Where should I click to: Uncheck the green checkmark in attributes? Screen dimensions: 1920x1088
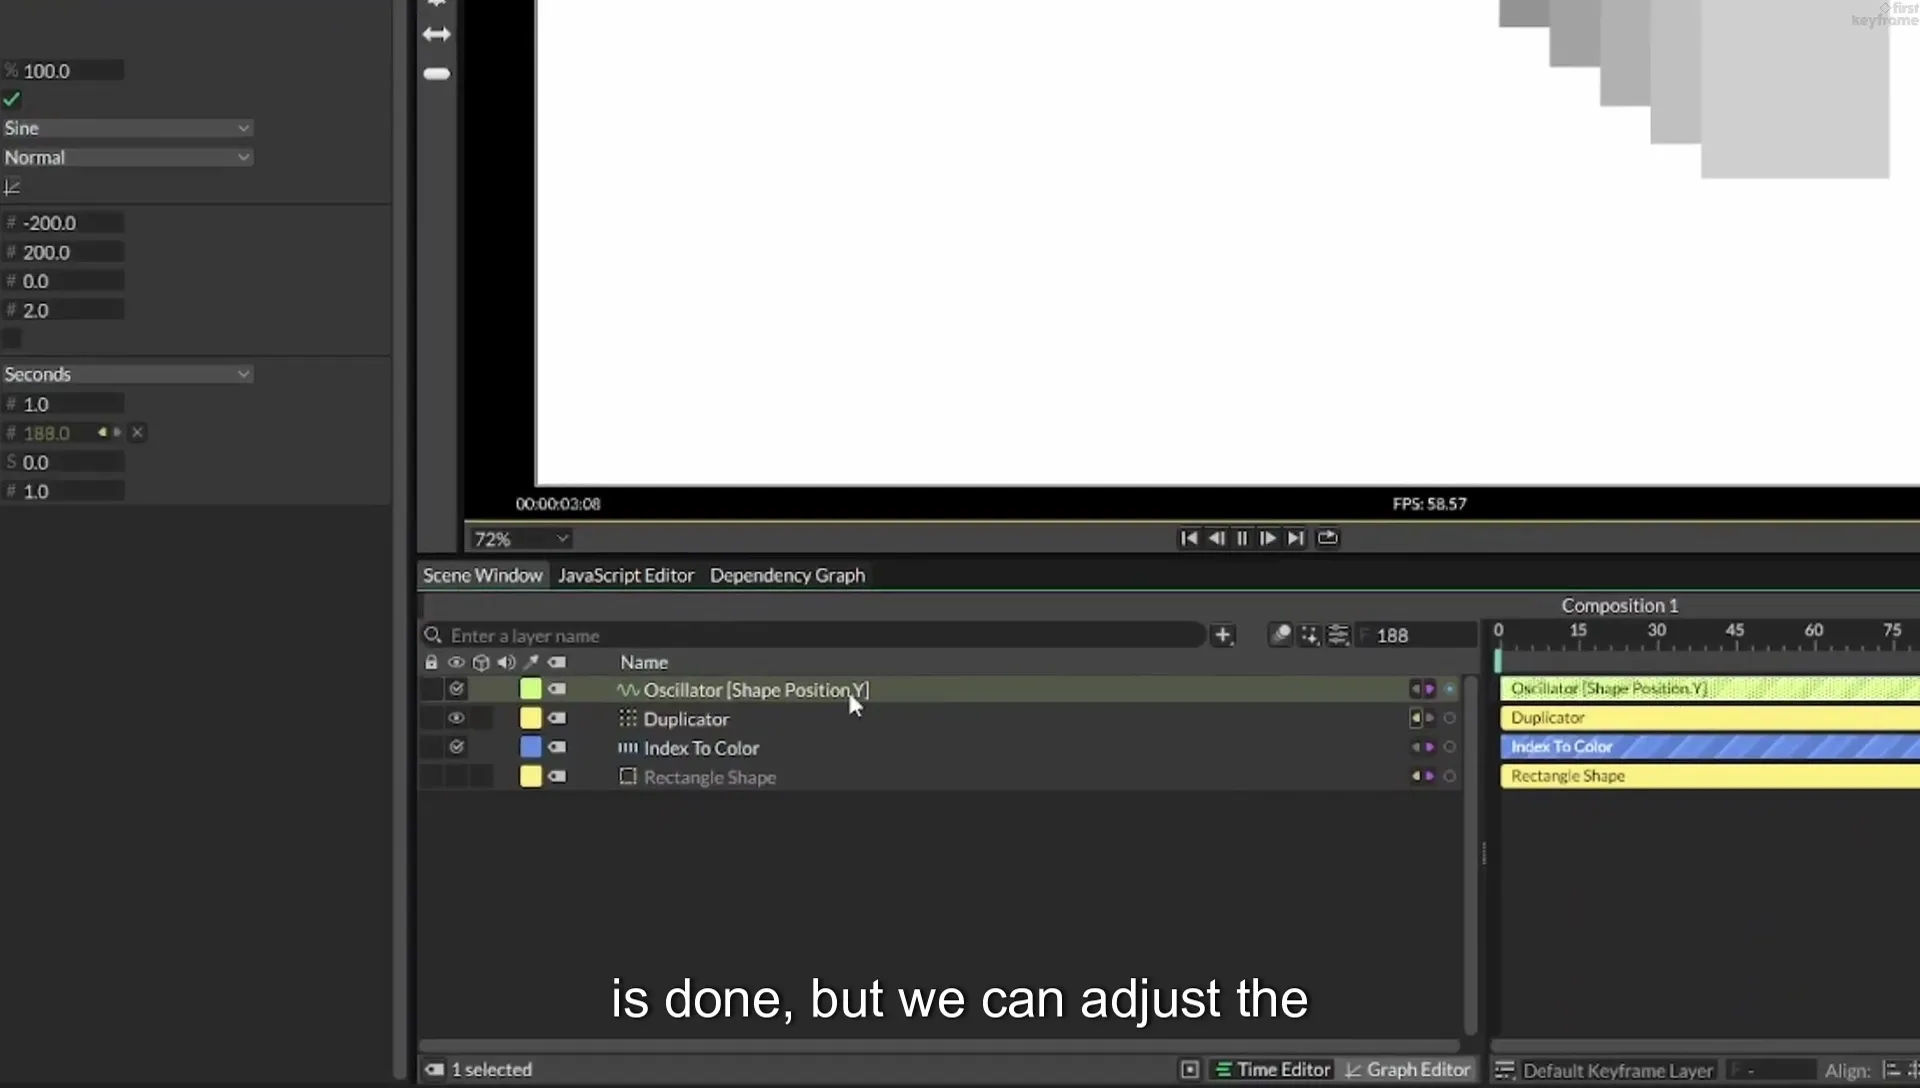click(x=12, y=100)
